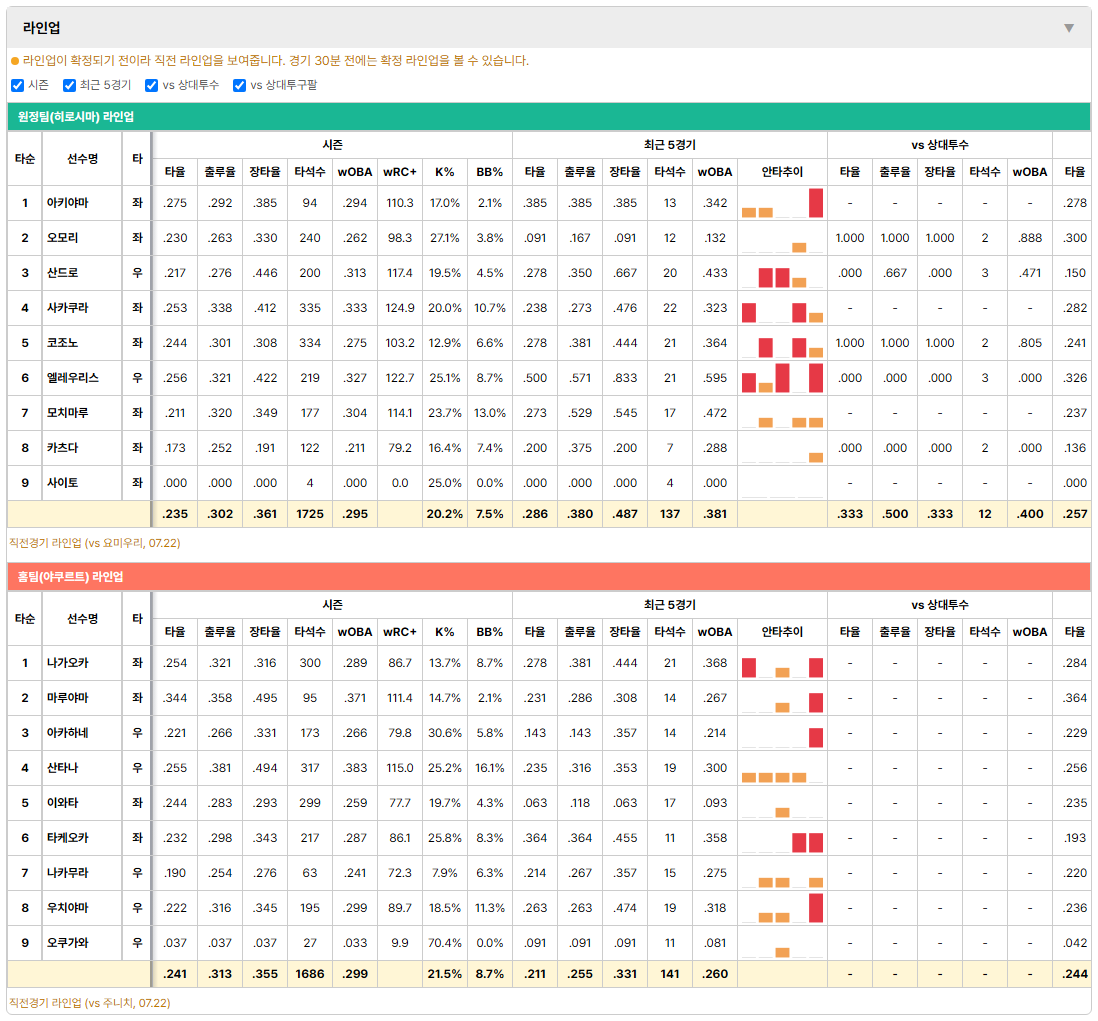The image size is (1098, 1021).
Task: Click 산타나's hit trend bars
Action: click(x=782, y=768)
